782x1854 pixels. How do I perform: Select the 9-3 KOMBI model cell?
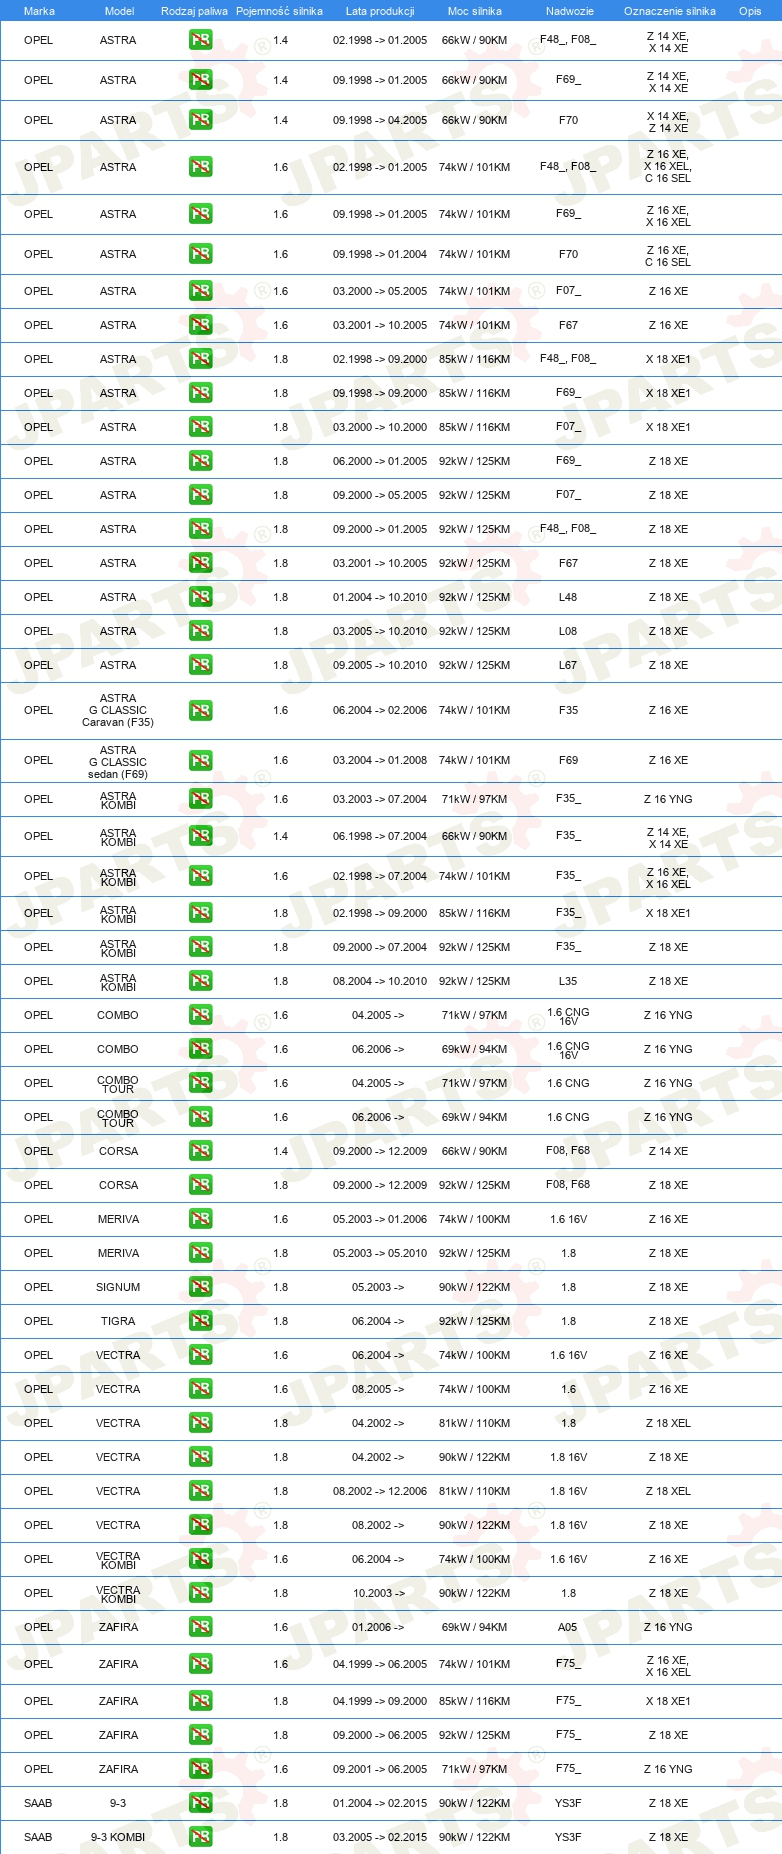(118, 1837)
